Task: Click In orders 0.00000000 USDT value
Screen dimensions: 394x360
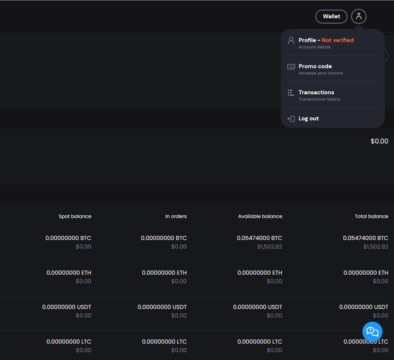Action: (162, 307)
